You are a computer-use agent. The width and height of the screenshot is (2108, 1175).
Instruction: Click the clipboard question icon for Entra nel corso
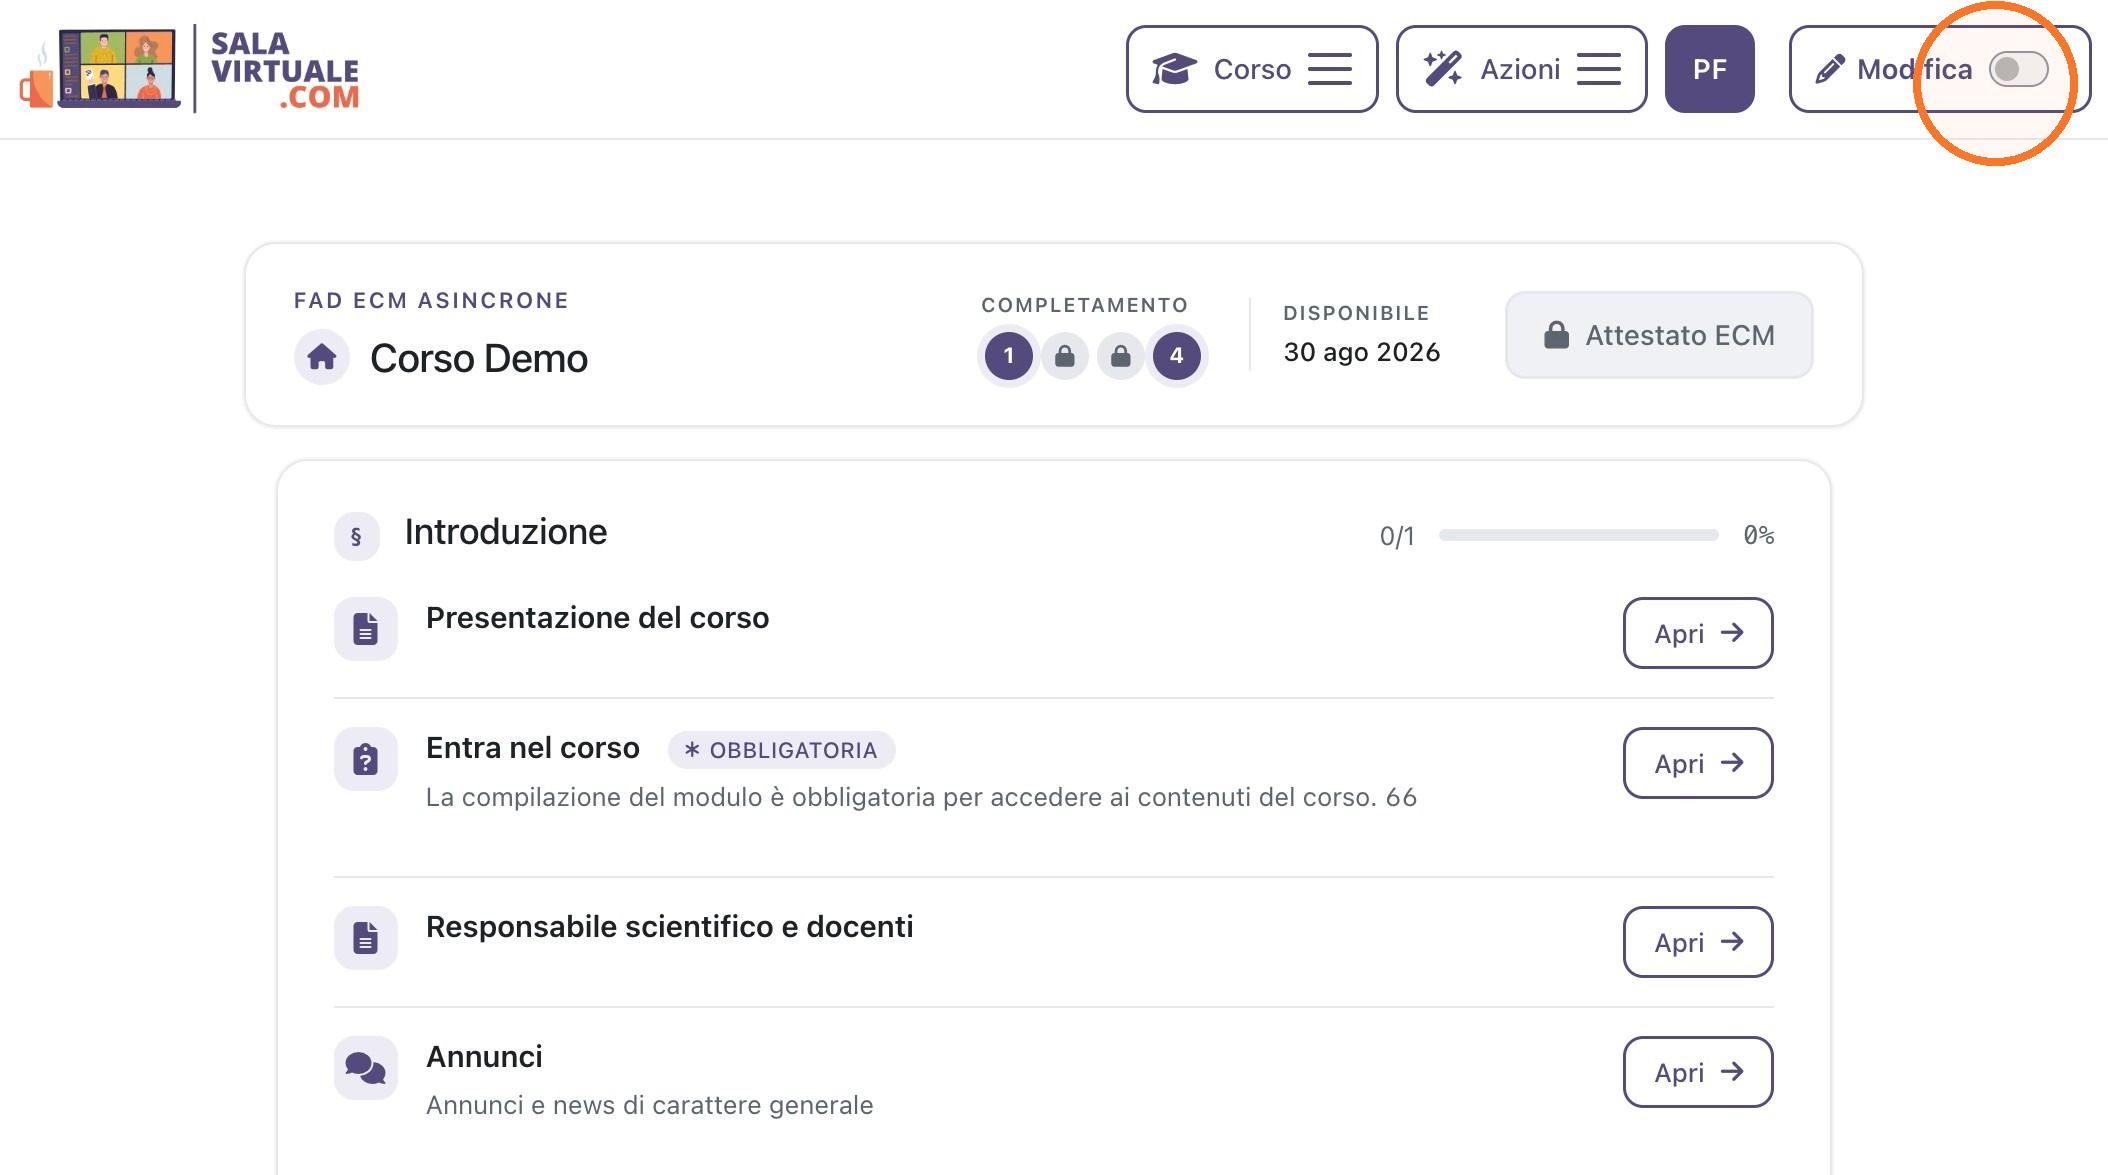click(366, 759)
